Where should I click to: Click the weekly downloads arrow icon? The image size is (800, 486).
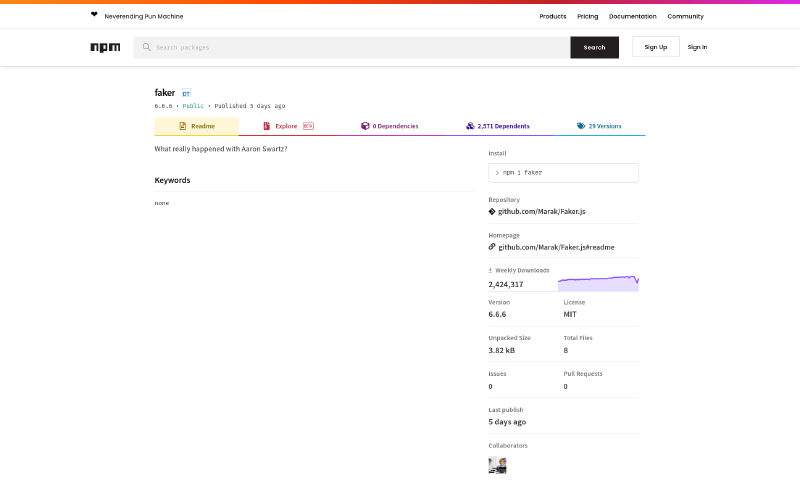(x=490, y=270)
